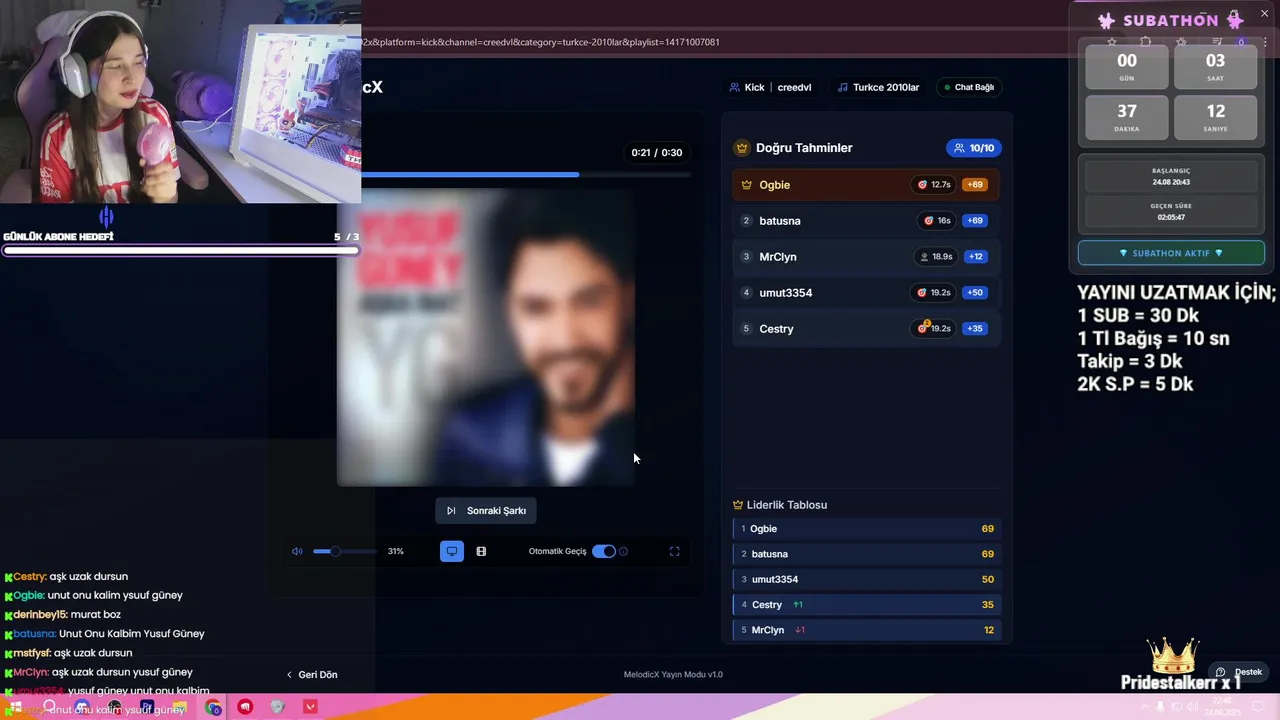Click the MelodicX Yayın Modu v1.0 text
Screen dimensions: 1280x720
point(673,675)
